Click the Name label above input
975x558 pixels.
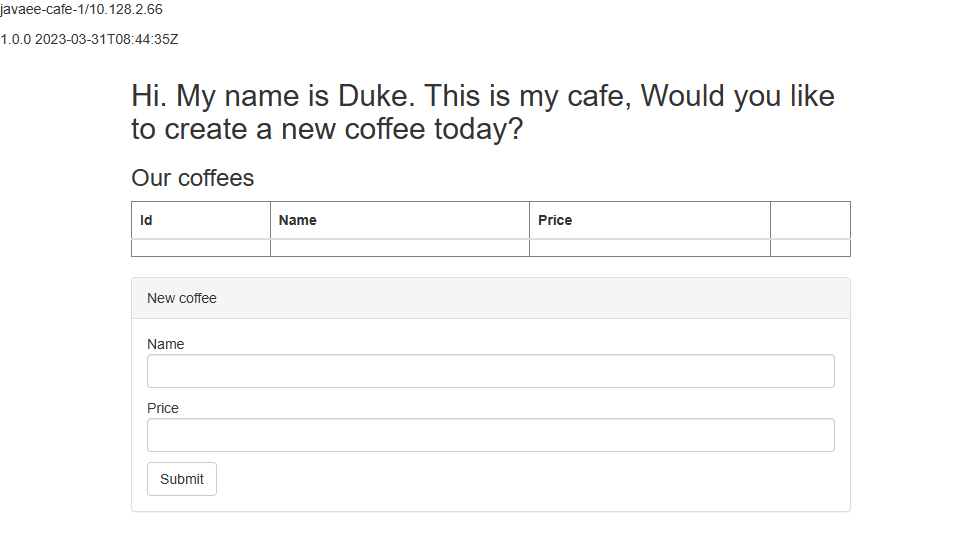coord(166,344)
